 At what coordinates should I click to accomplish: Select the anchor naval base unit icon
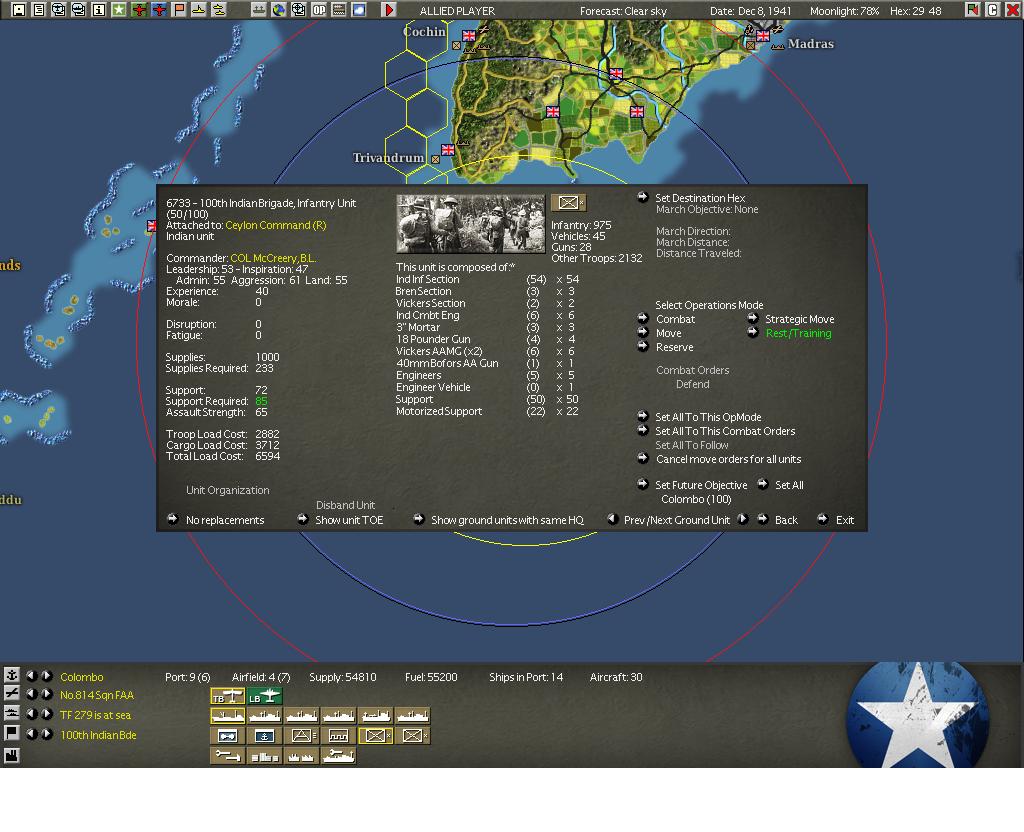pyautogui.click(x=264, y=736)
